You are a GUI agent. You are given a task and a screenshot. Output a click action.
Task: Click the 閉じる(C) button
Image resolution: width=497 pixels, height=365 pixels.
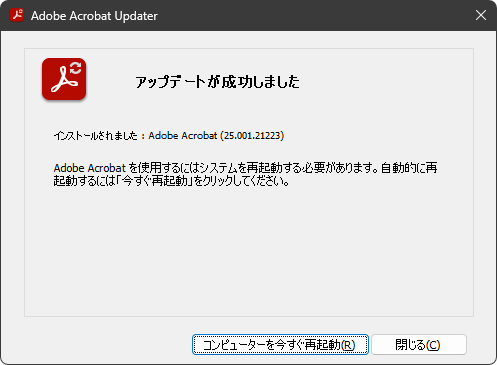pyautogui.click(x=419, y=344)
